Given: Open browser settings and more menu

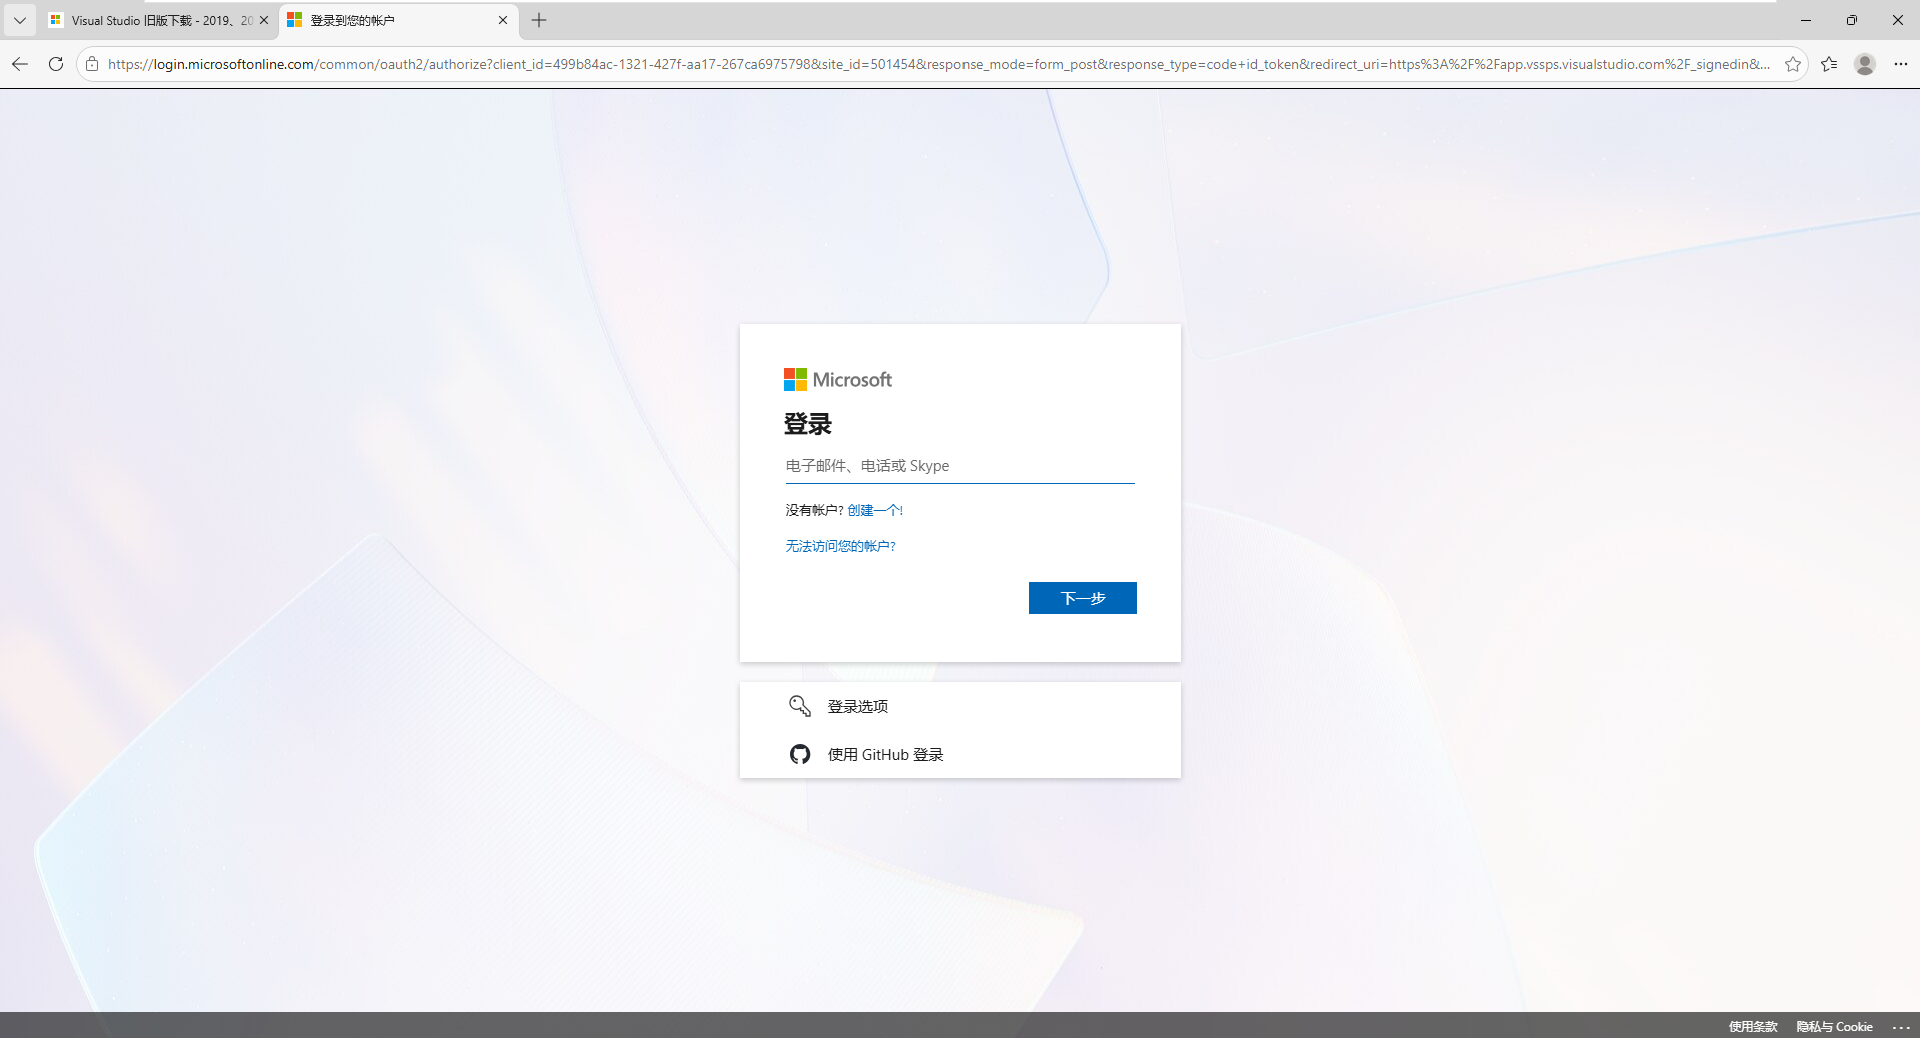Looking at the screenshot, I should coord(1901,64).
